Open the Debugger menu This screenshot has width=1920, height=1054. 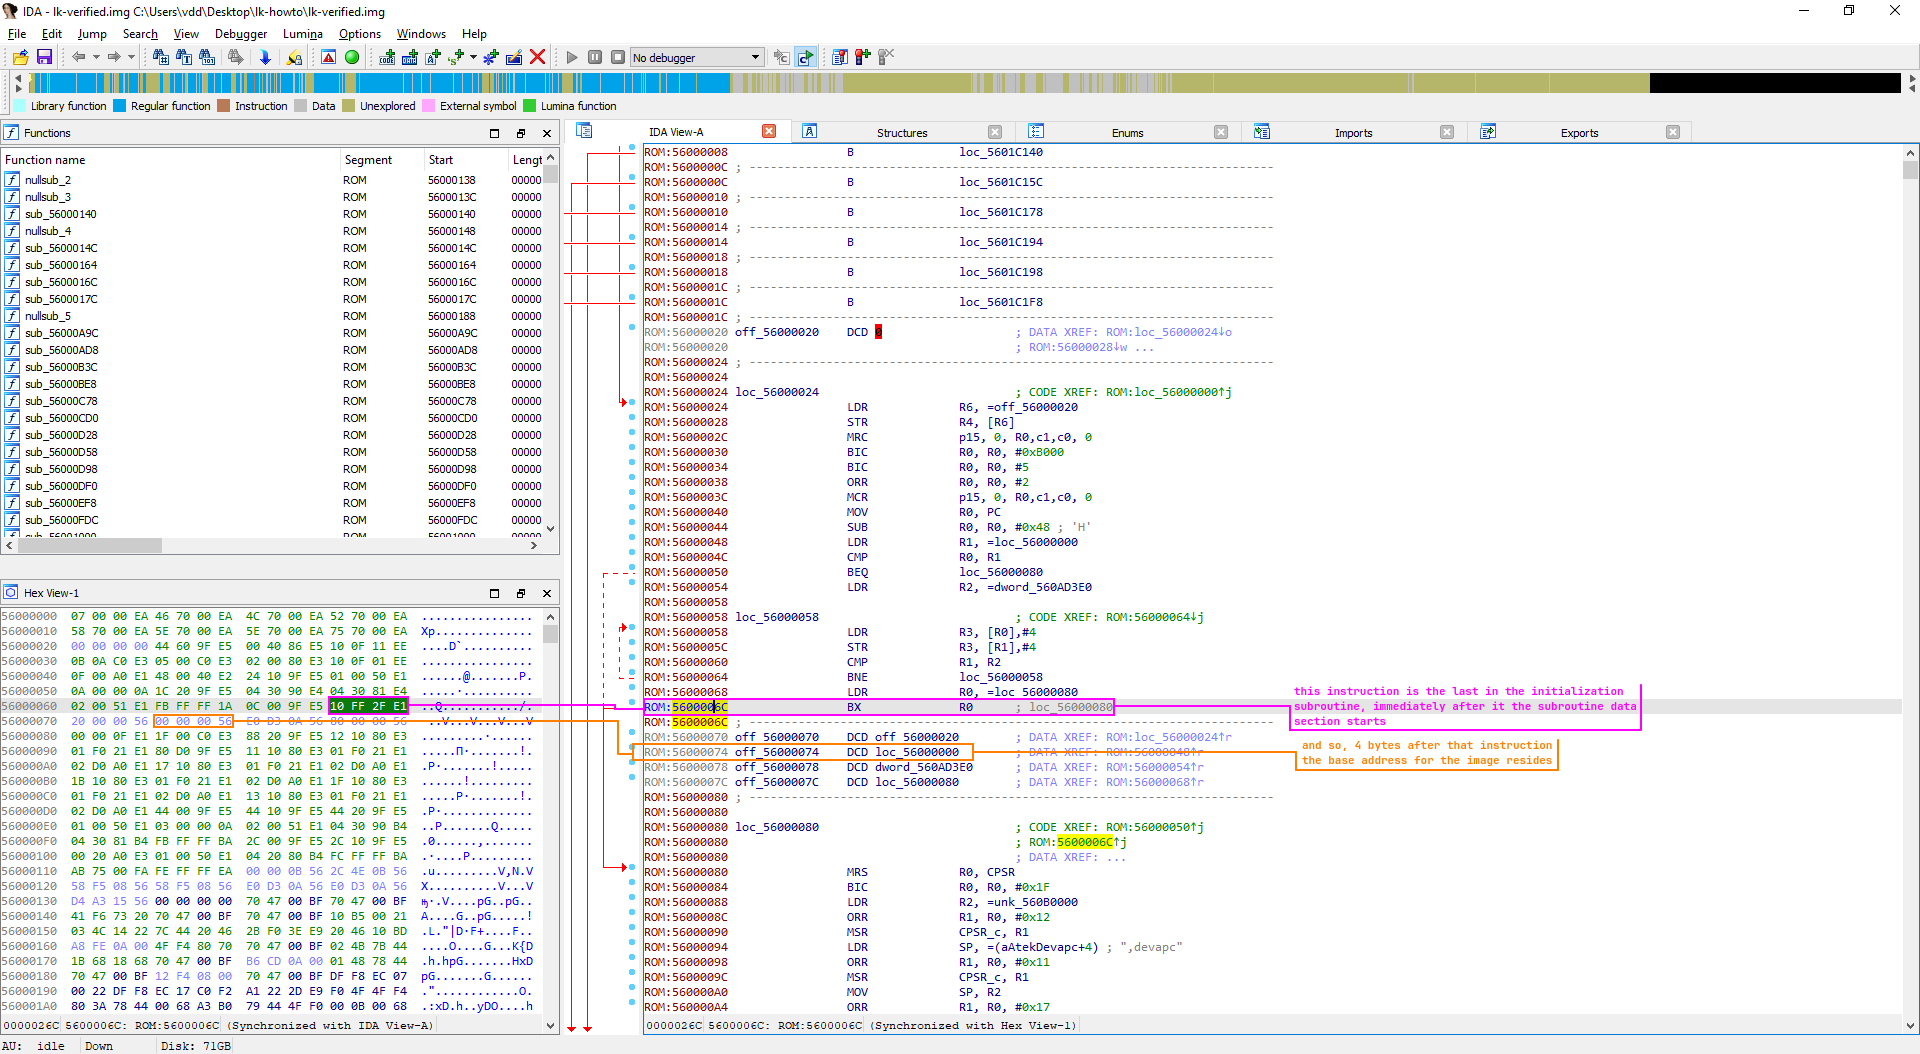tap(241, 34)
